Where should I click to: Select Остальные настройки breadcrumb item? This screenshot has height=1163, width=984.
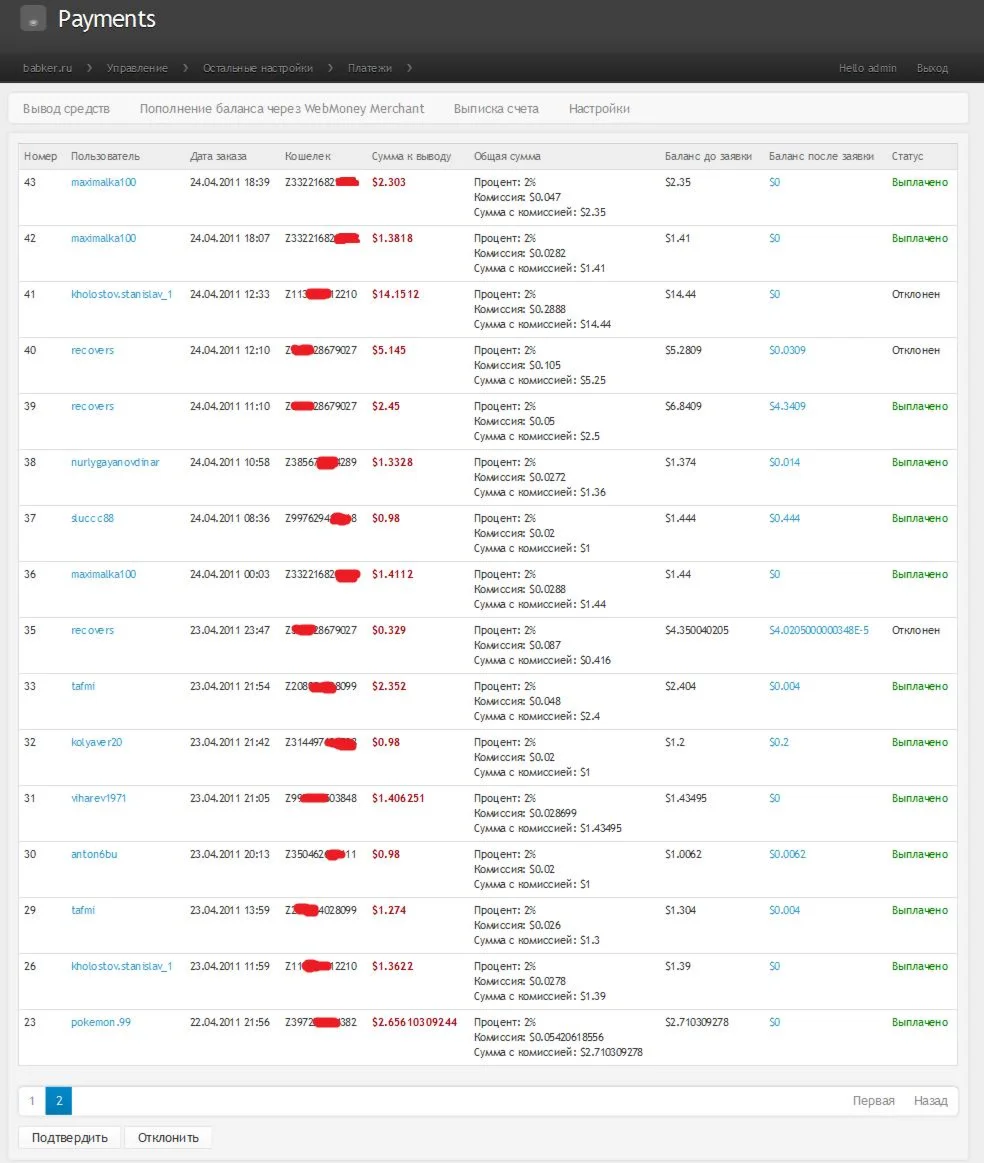click(x=257, y=68)
